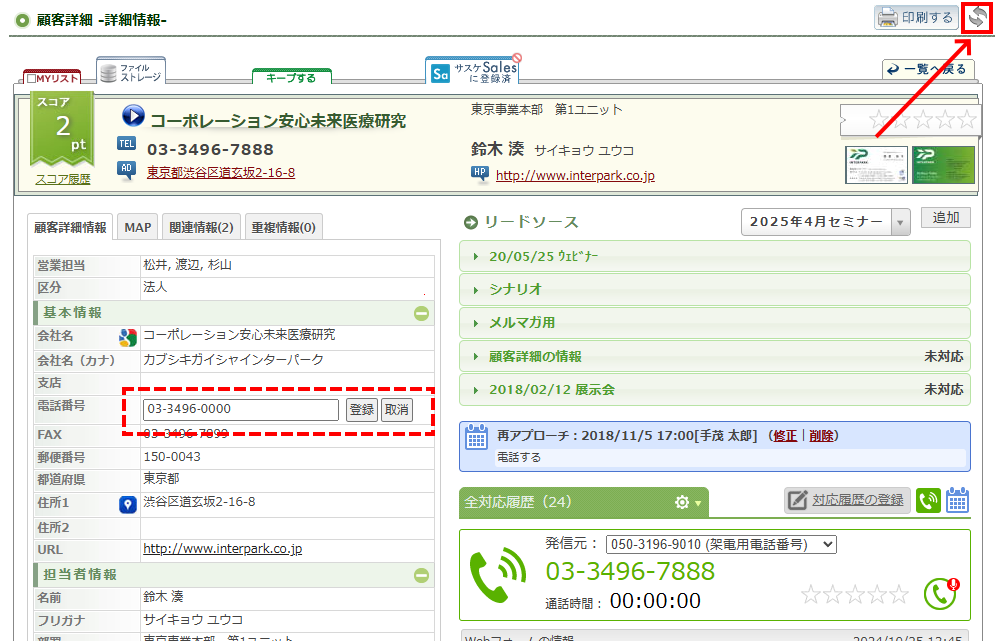Screen dimensions: 995x641
Task: Click the Google search icon beside 会社名
Action: tap(128, 337)
